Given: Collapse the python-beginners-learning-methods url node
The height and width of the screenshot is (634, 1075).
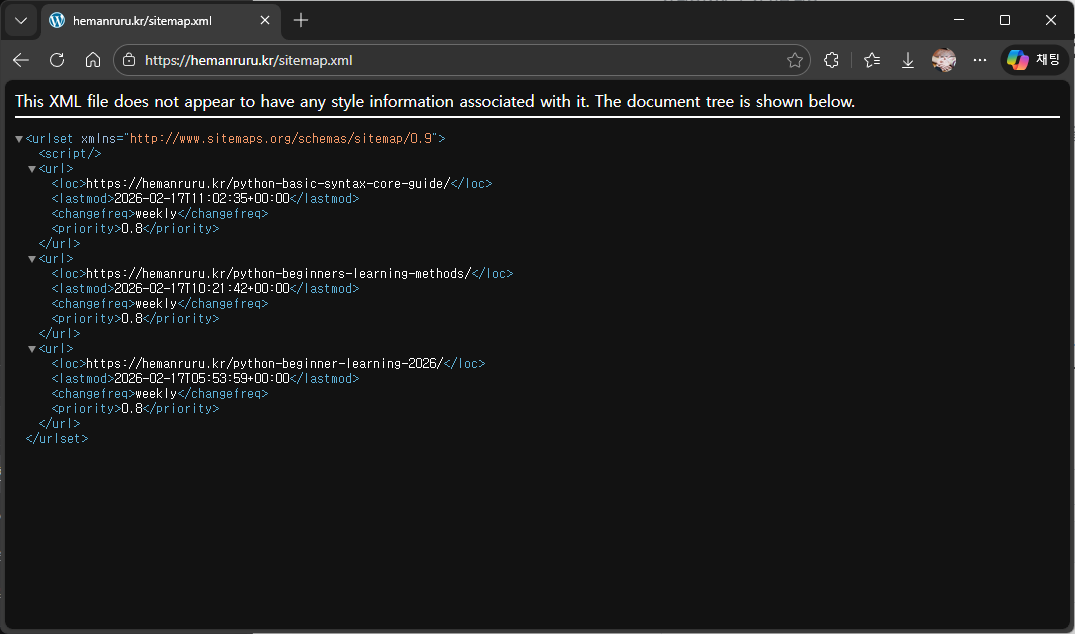Looking at the screenshot, I should 32,259.
